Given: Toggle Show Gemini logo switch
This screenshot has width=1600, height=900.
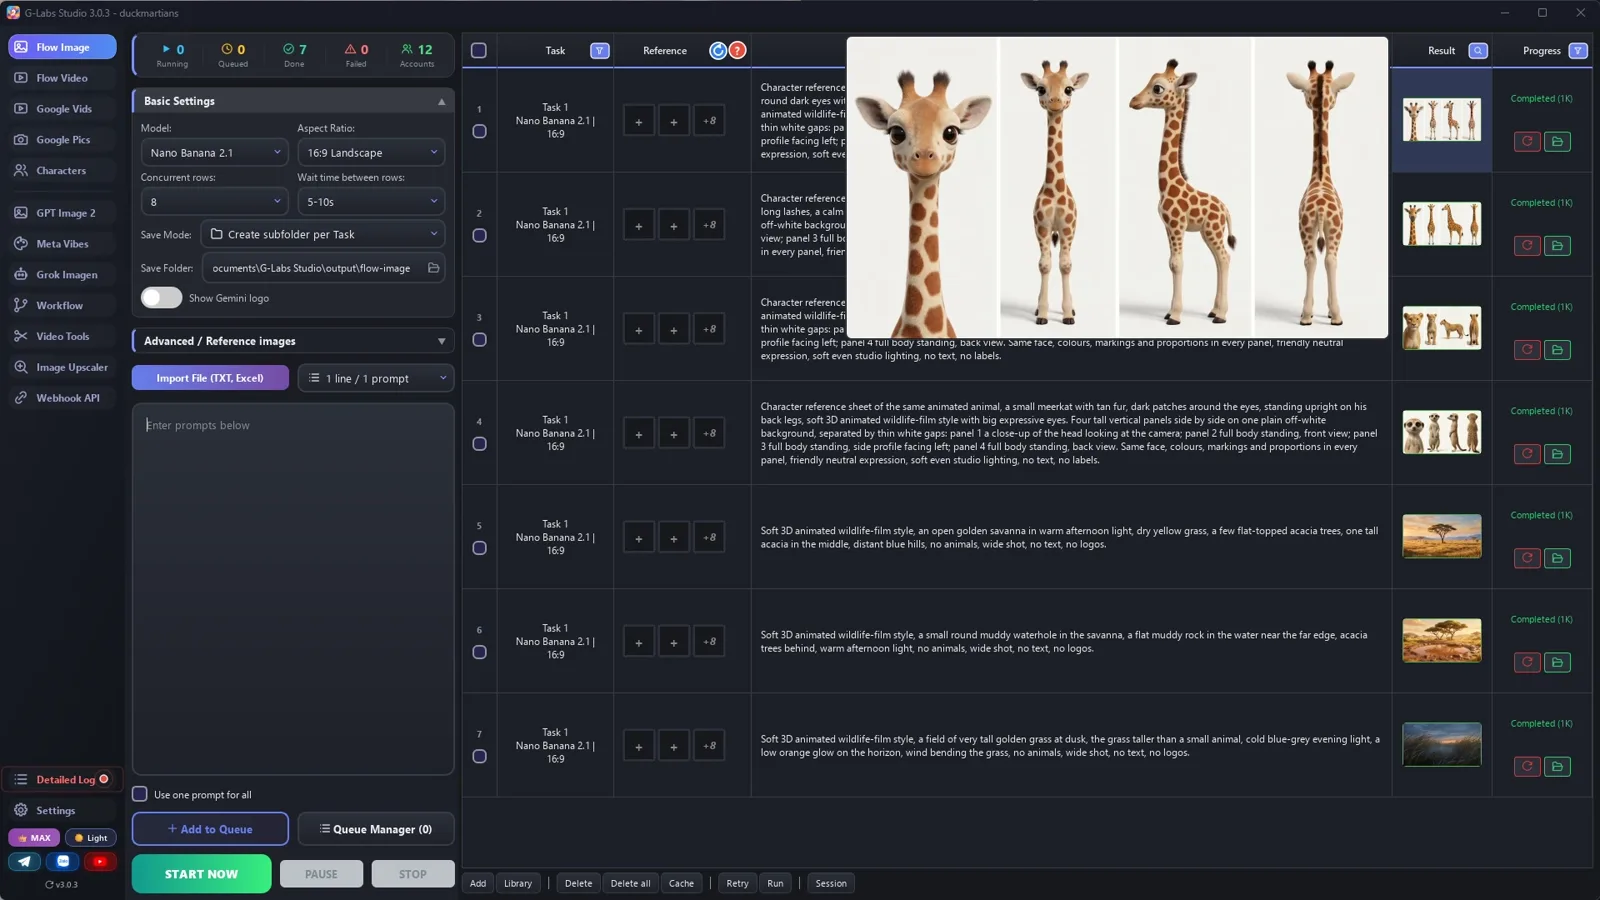Looking at the screenshot, I should point(161,297).
